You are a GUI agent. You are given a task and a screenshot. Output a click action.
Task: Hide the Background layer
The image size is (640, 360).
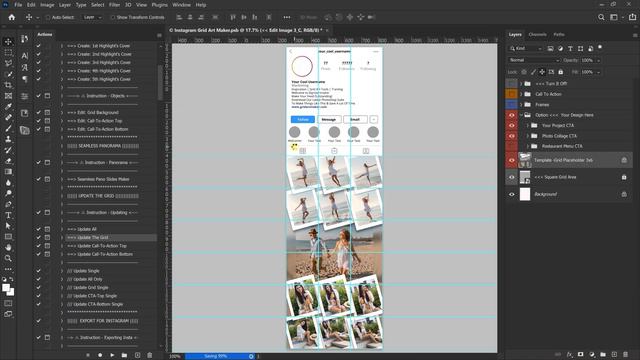511,194
